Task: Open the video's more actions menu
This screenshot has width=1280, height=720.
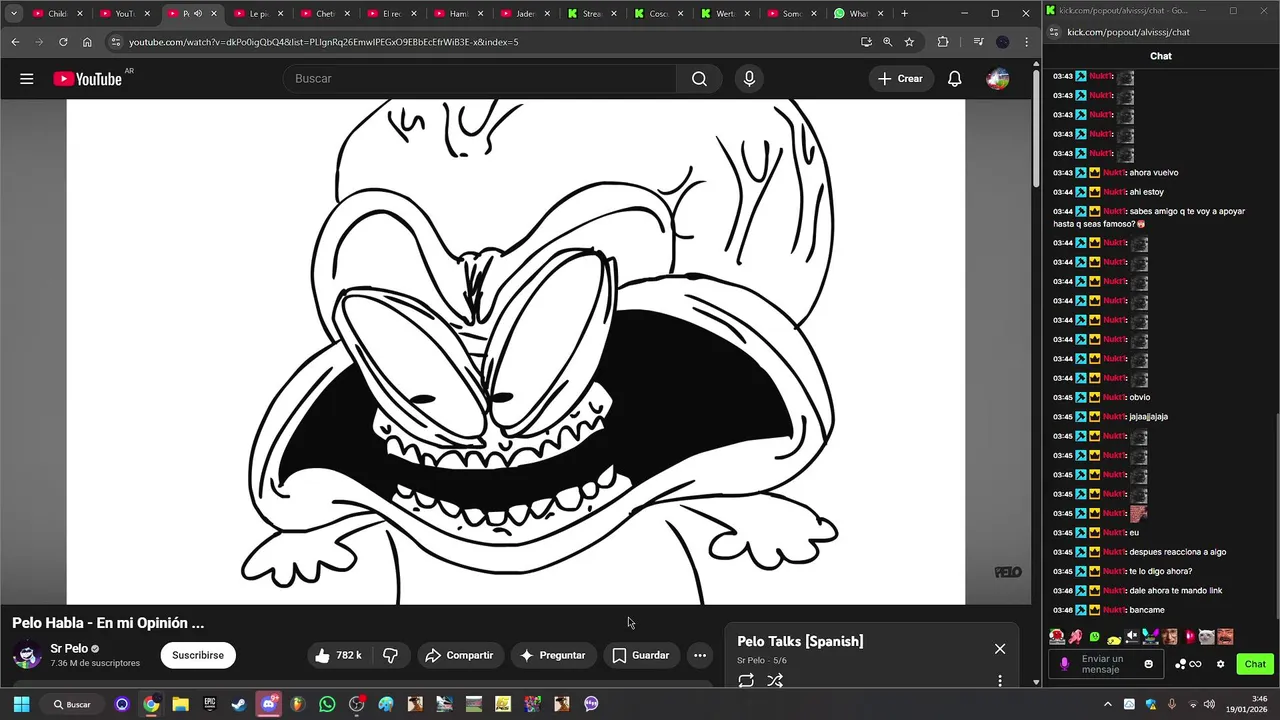Action: (x=700, y=655)
